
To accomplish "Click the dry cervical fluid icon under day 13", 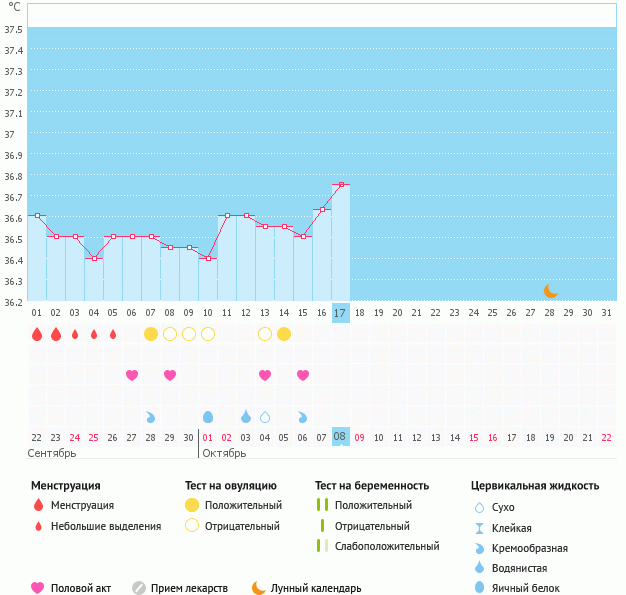I will click(265, 417).
